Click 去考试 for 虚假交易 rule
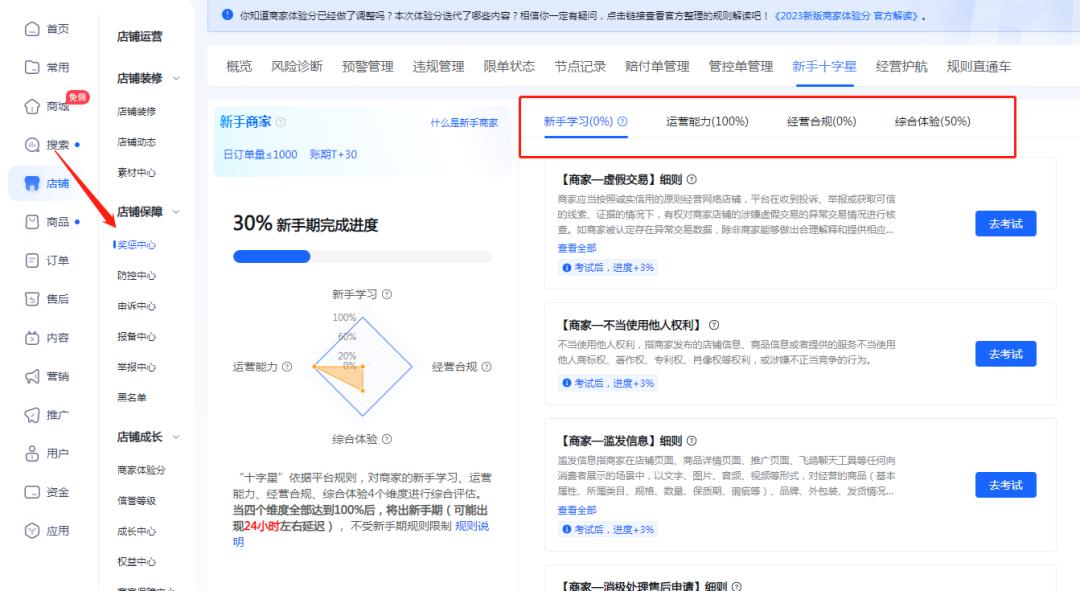 click(1005, 223)
